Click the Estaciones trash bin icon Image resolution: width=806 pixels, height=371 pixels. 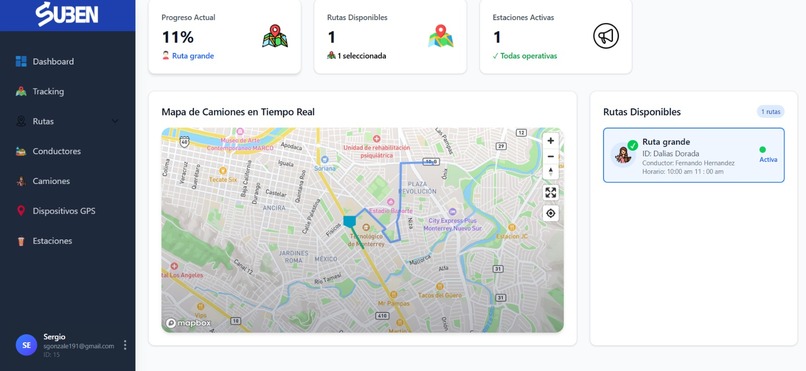[21, 240]
